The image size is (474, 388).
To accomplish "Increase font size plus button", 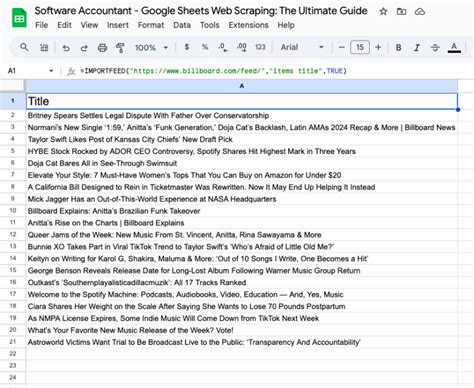I will point(378,47).
